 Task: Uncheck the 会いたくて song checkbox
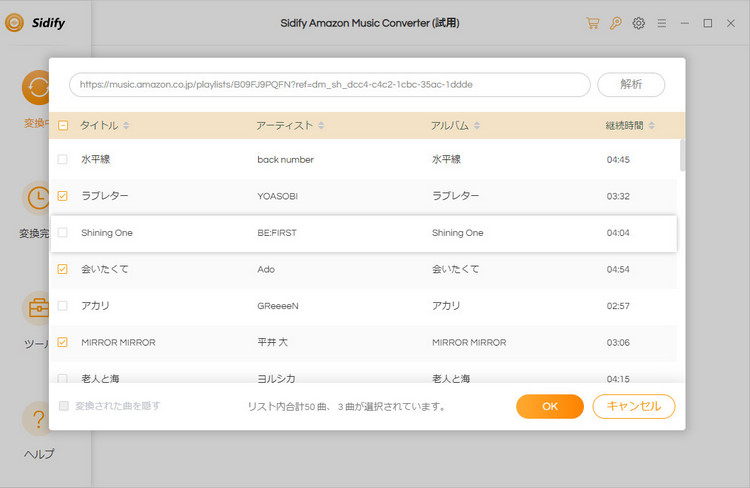pyautogui.click(x=63, y=269)
